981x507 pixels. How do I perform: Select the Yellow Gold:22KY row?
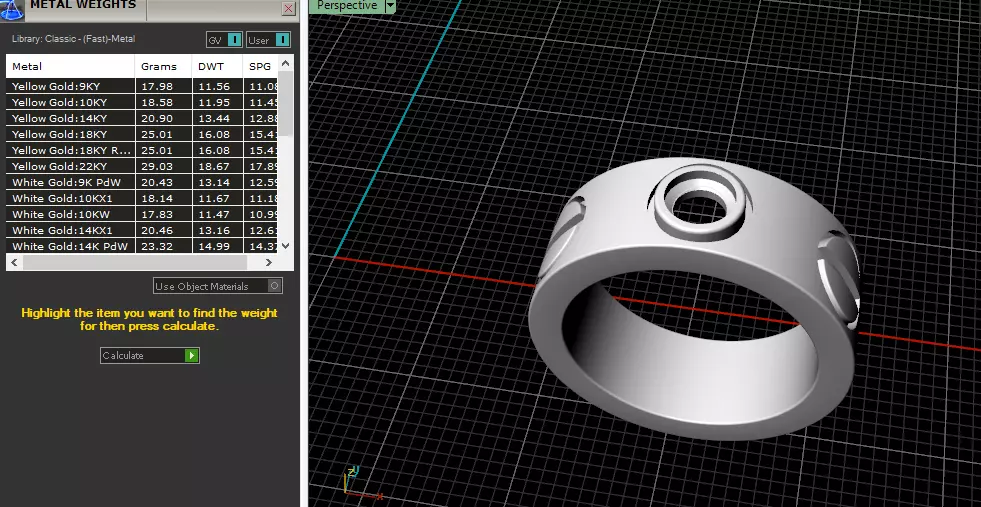tap(141, 166)
